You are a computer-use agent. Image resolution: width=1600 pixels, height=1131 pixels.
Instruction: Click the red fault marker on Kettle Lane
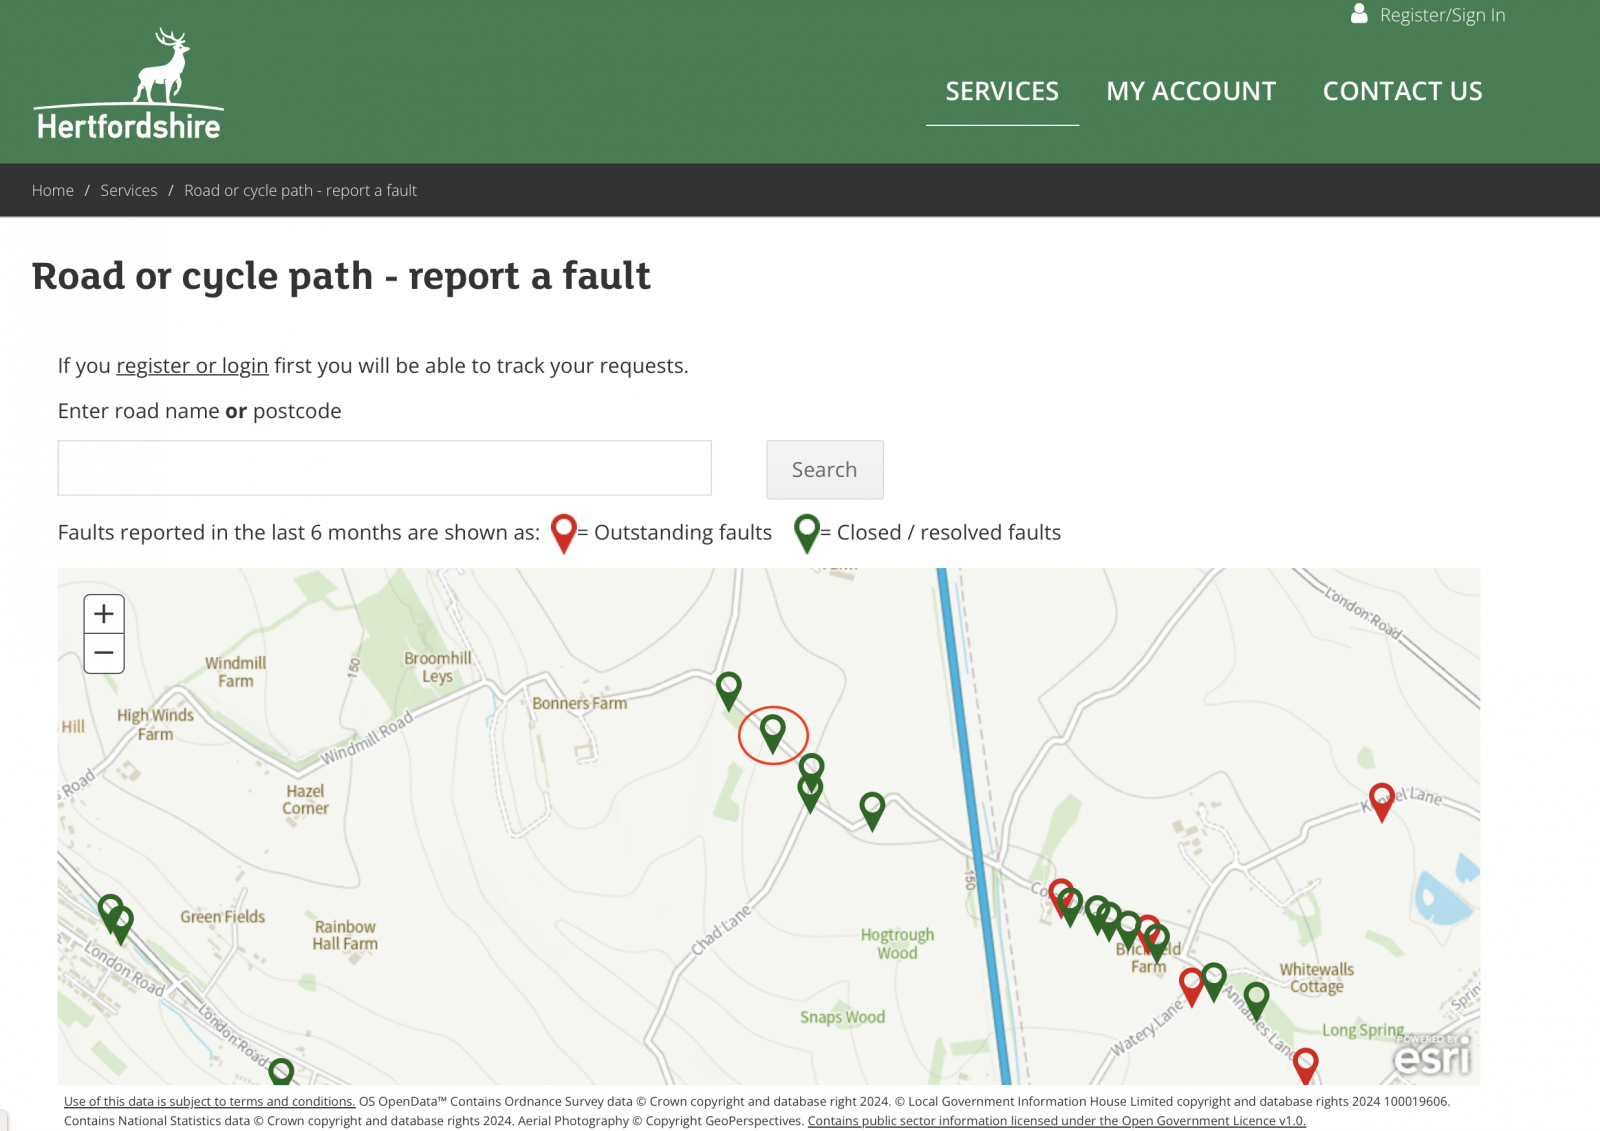click(1381, 799)
